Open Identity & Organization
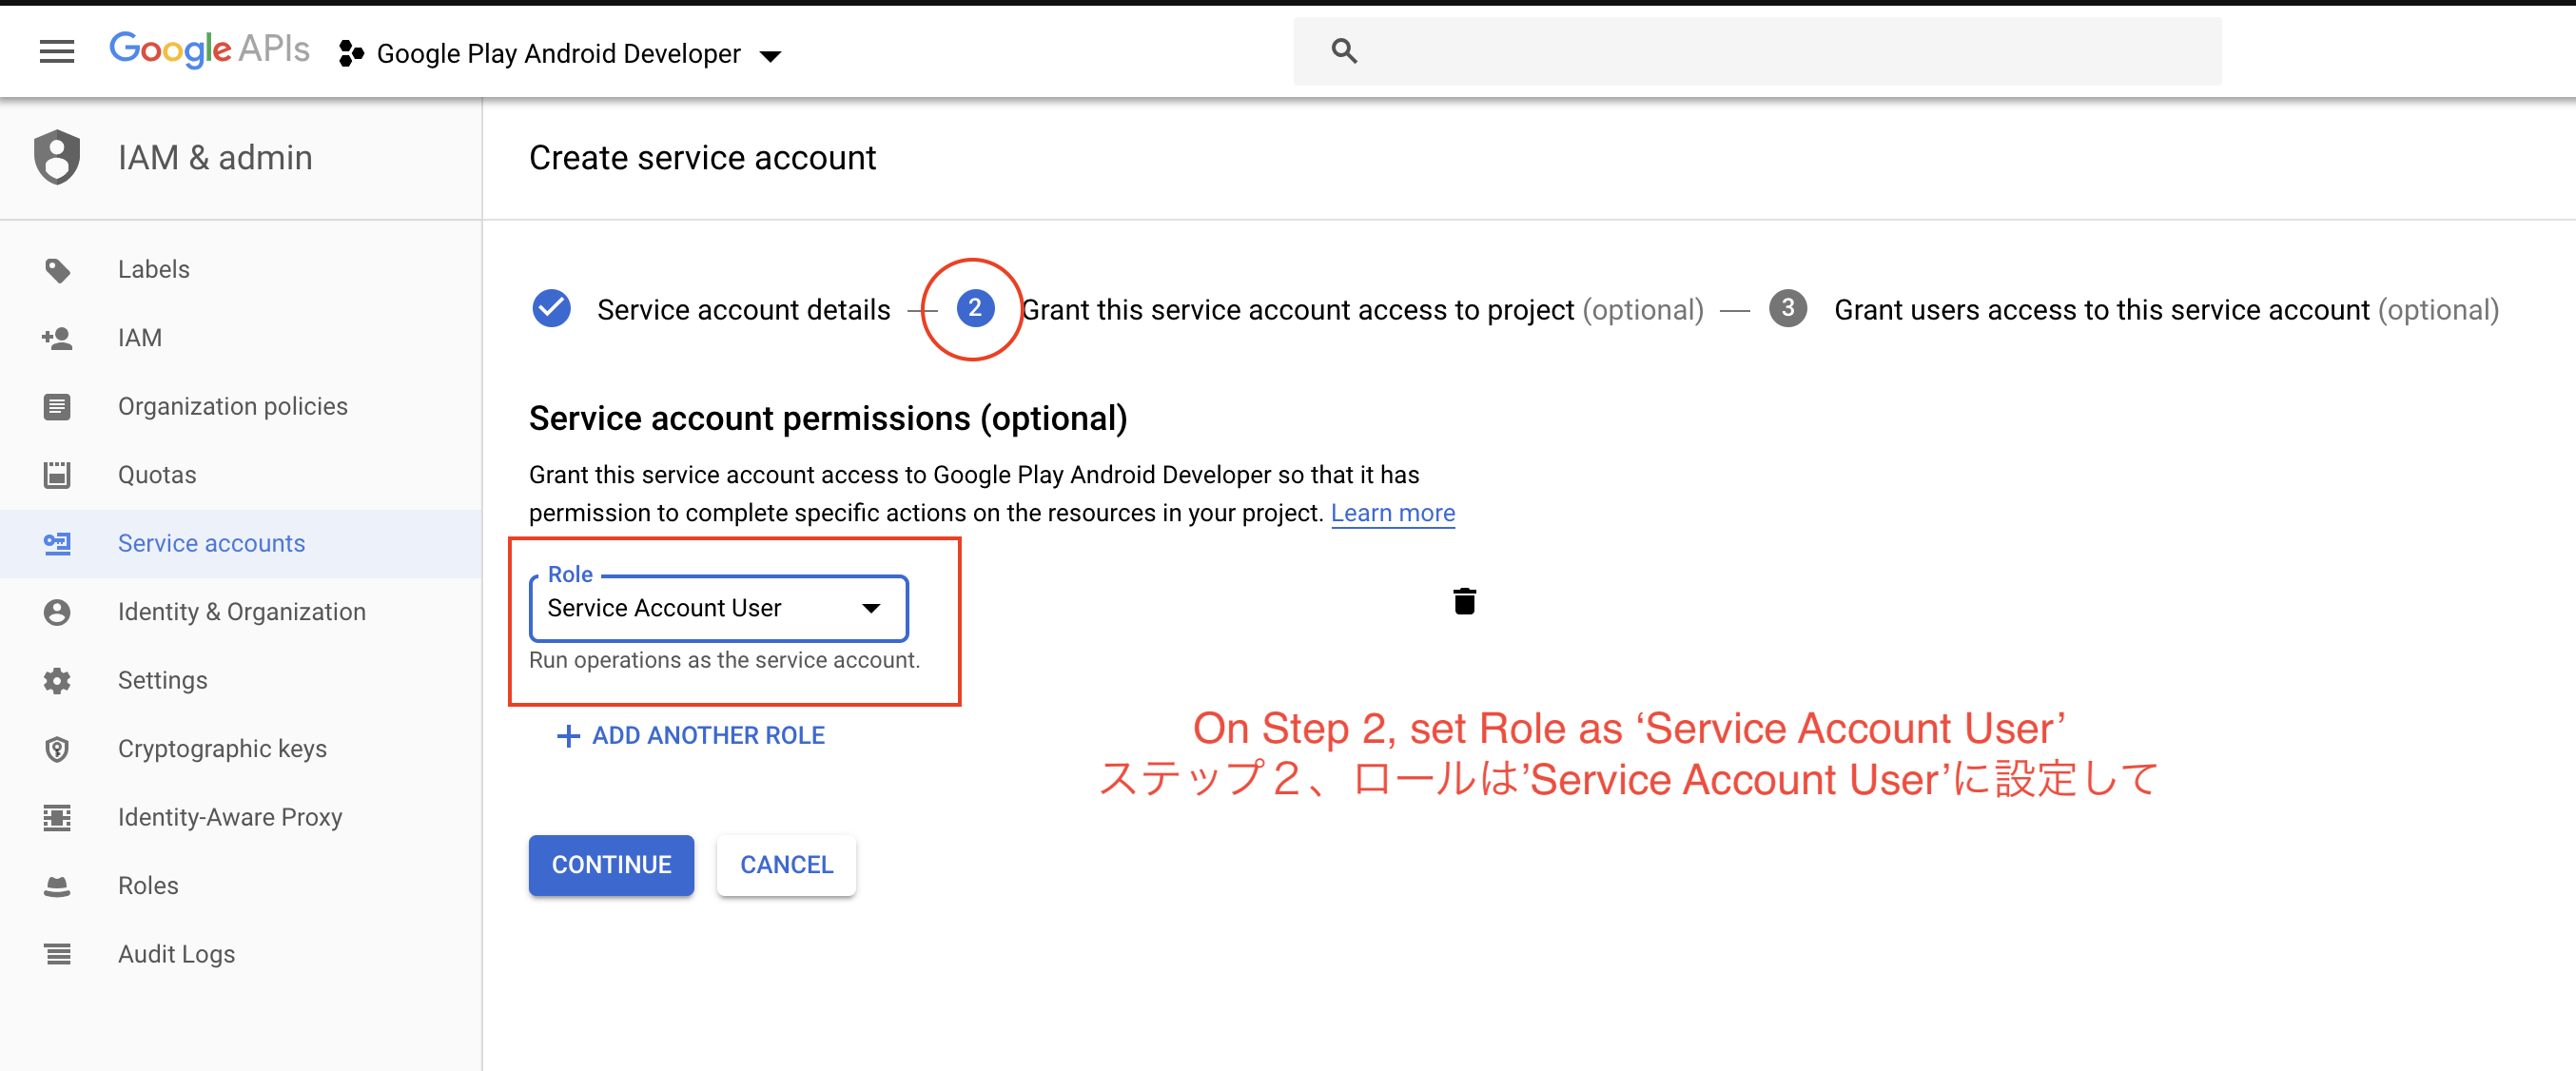 click(x=241, y=612)
